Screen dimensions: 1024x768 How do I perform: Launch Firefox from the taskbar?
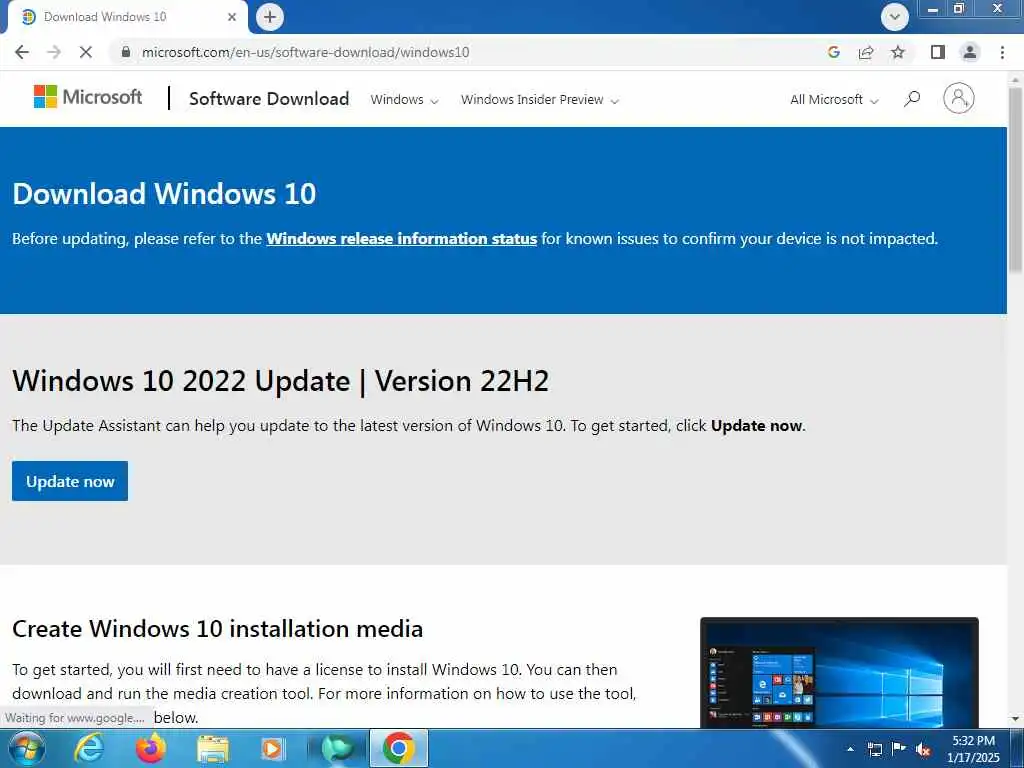pyautogui.click(x=151, y=748)
